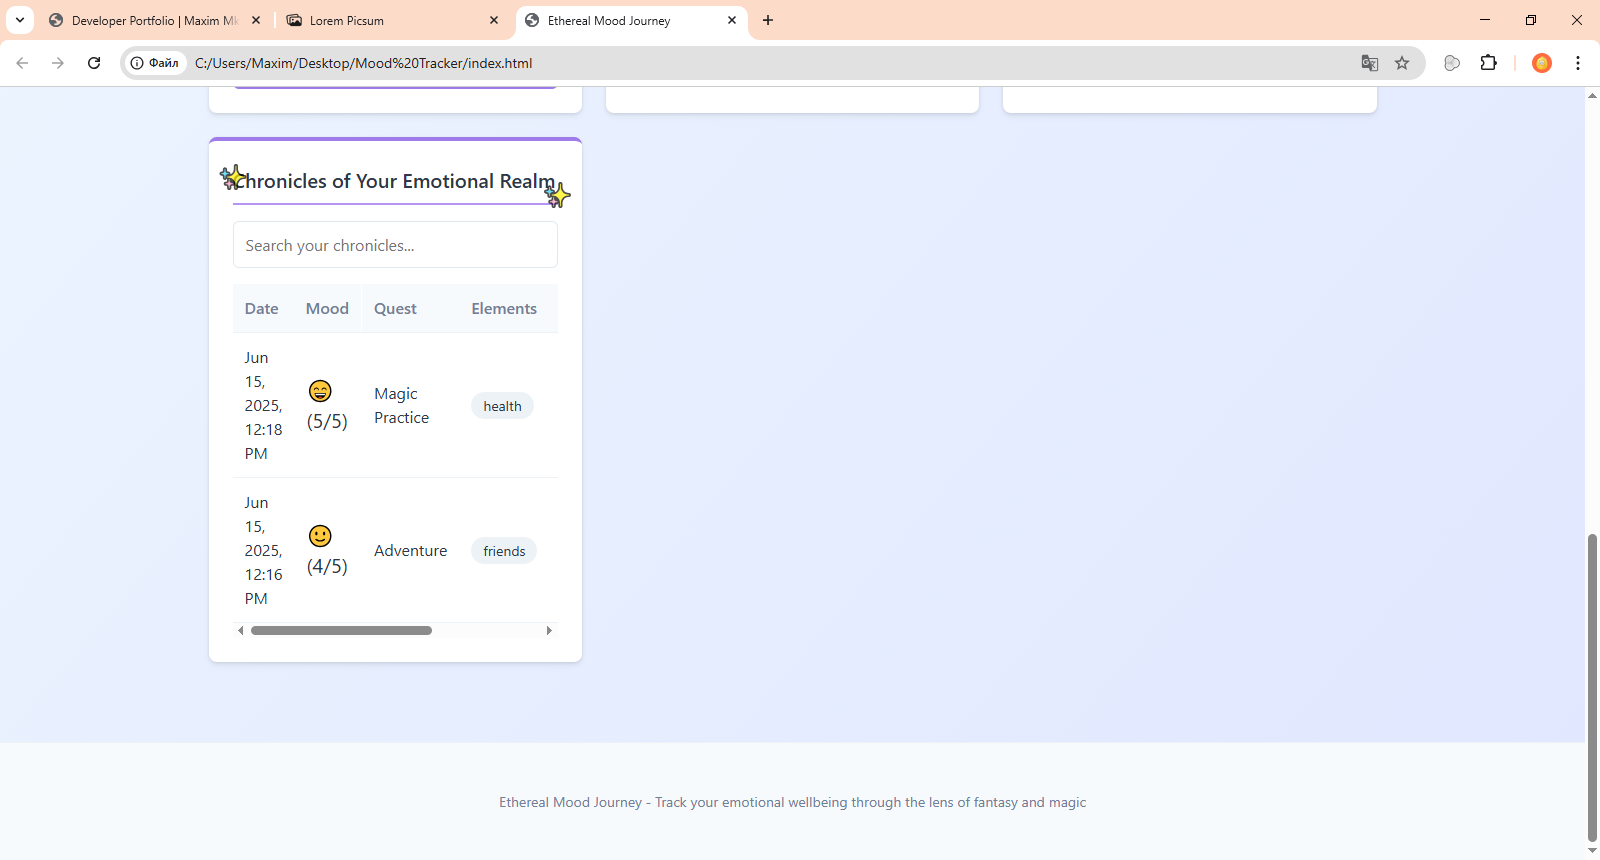Click the Mood column header
Screen dimensions: 1600x860
coord(327,309)
